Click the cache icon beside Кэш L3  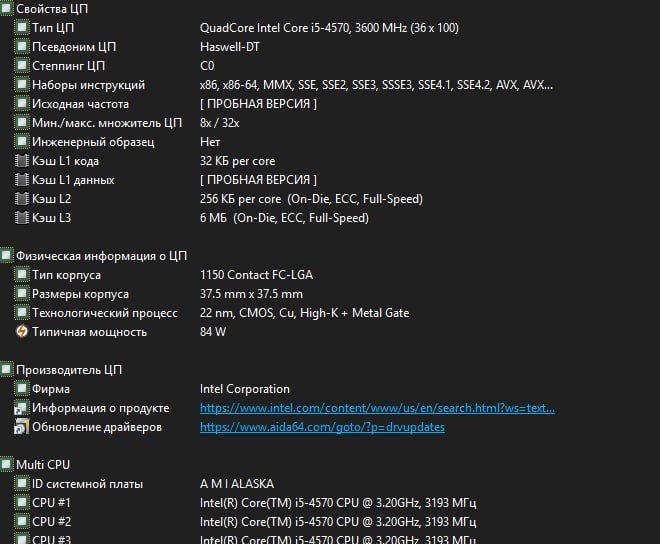(22, 218)
